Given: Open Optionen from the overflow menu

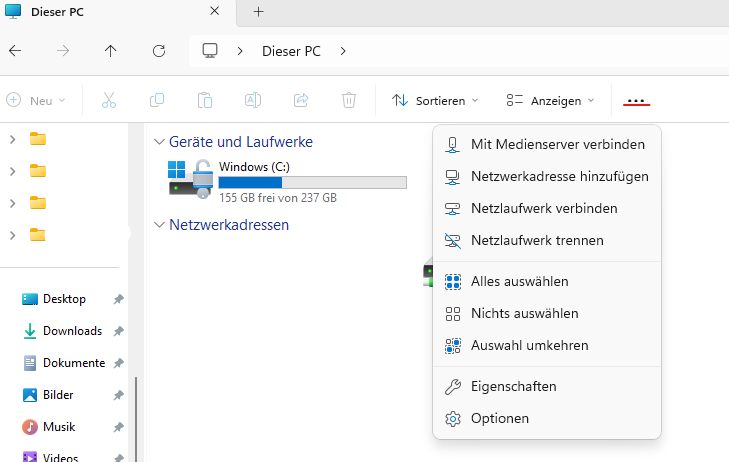Looking at the screenshot, I should click(499, 418).
